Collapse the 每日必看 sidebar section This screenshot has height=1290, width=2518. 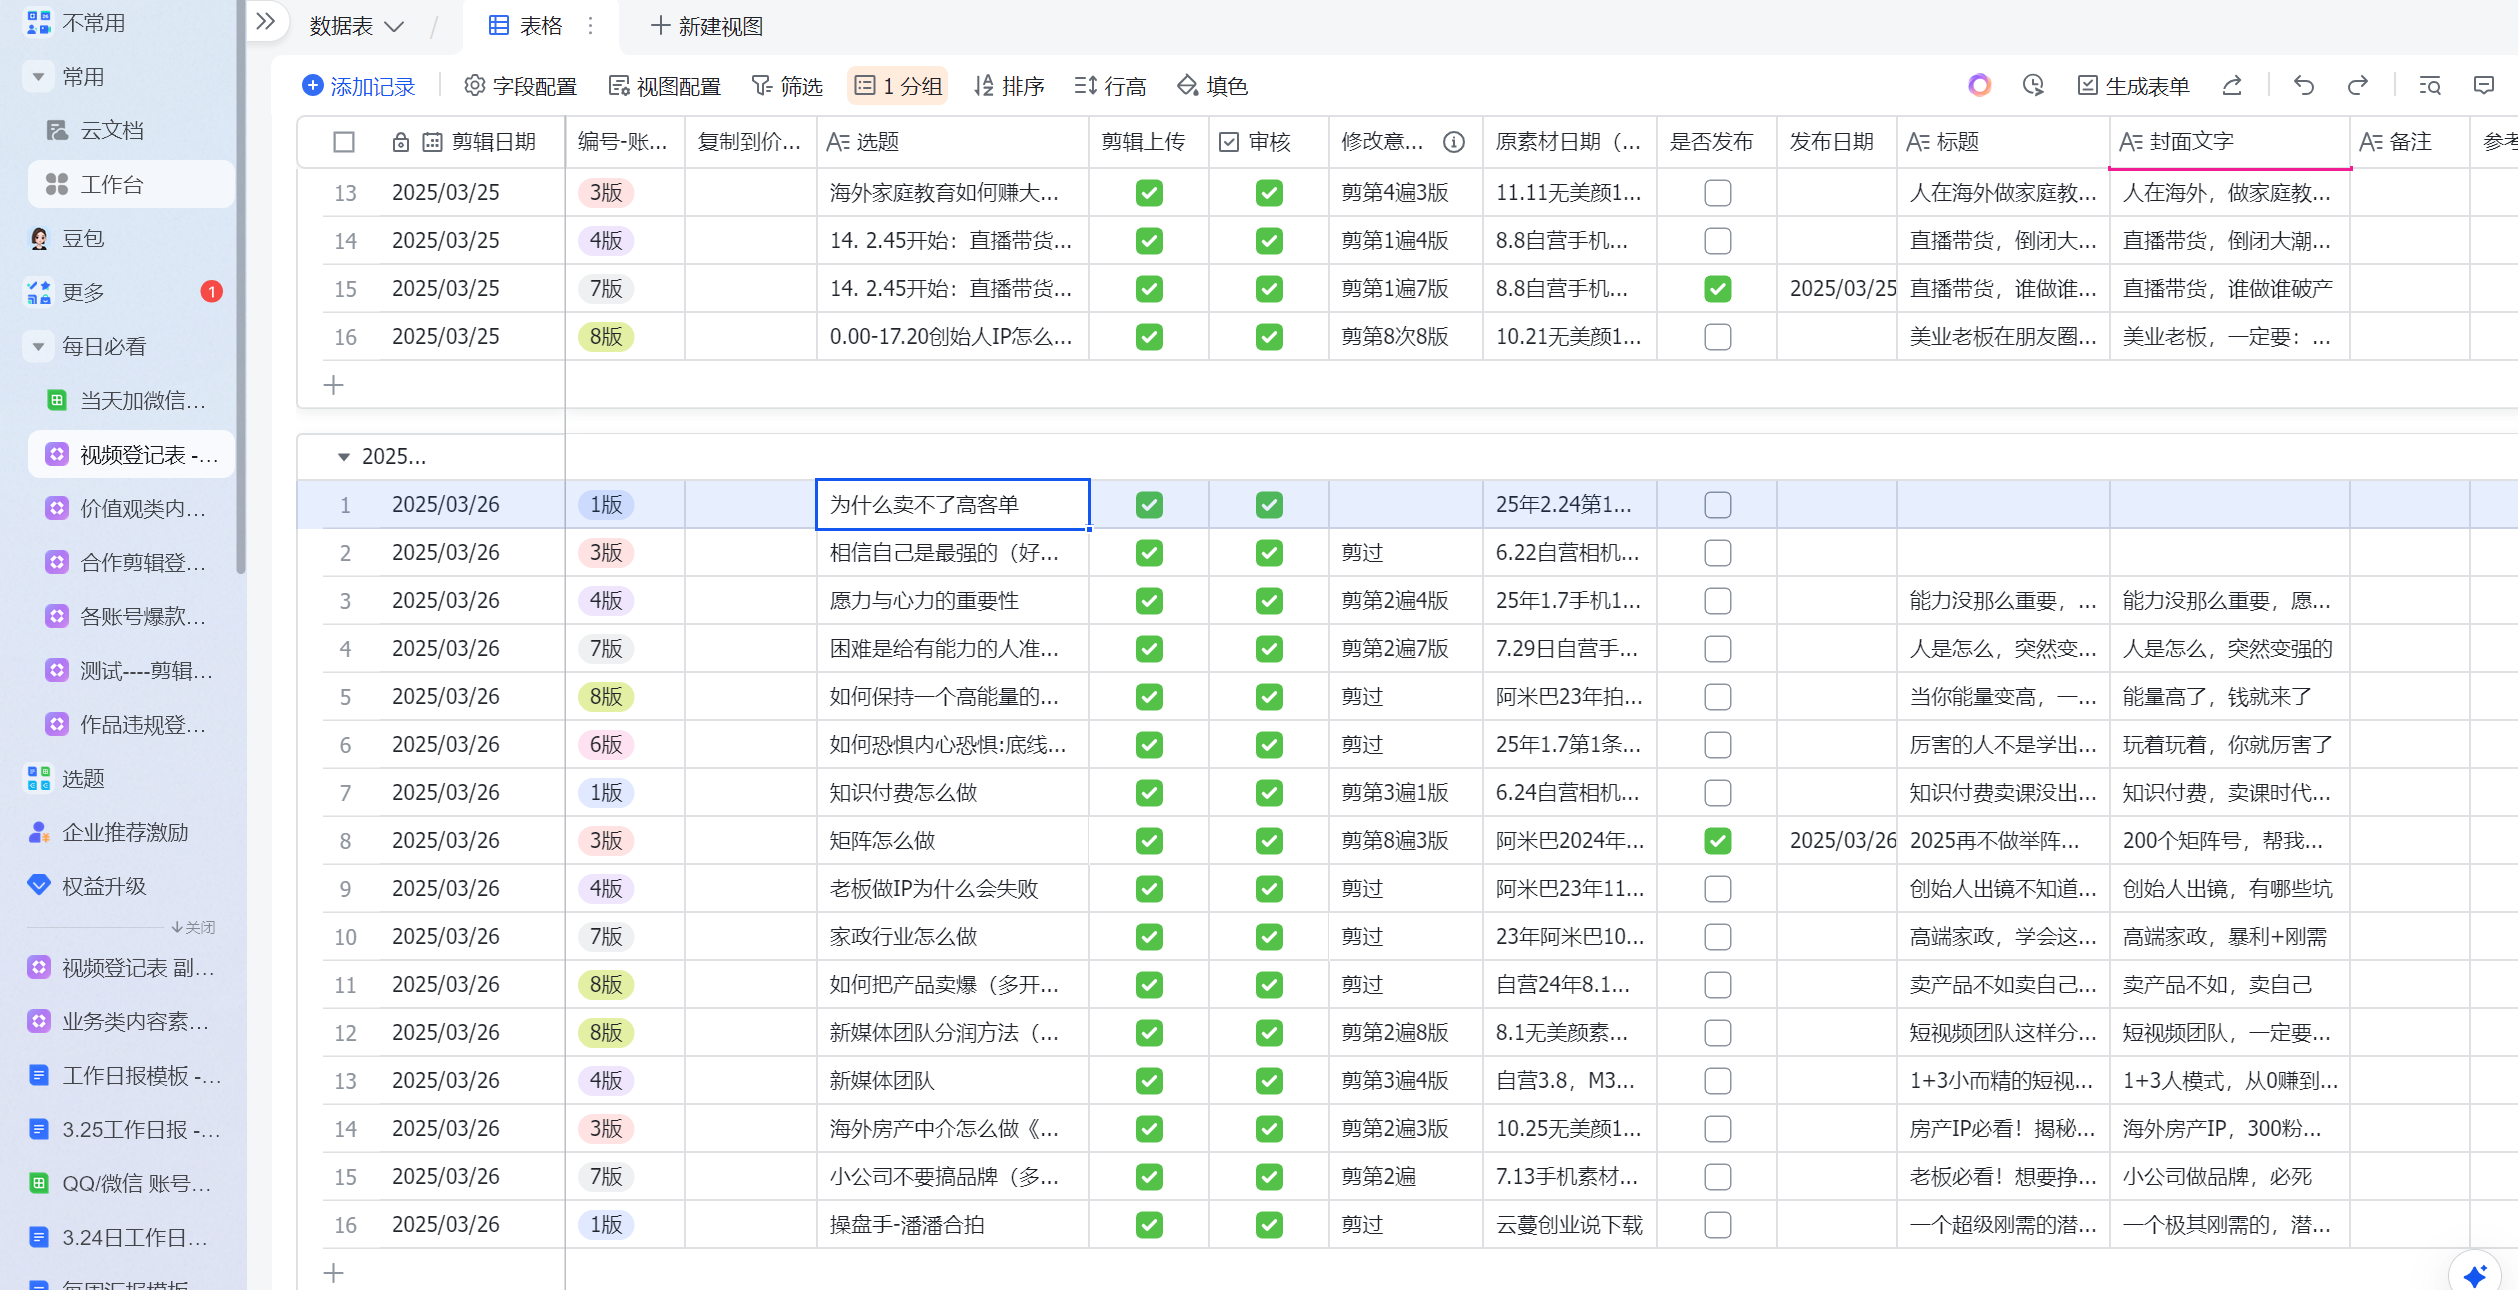[38, 346]
